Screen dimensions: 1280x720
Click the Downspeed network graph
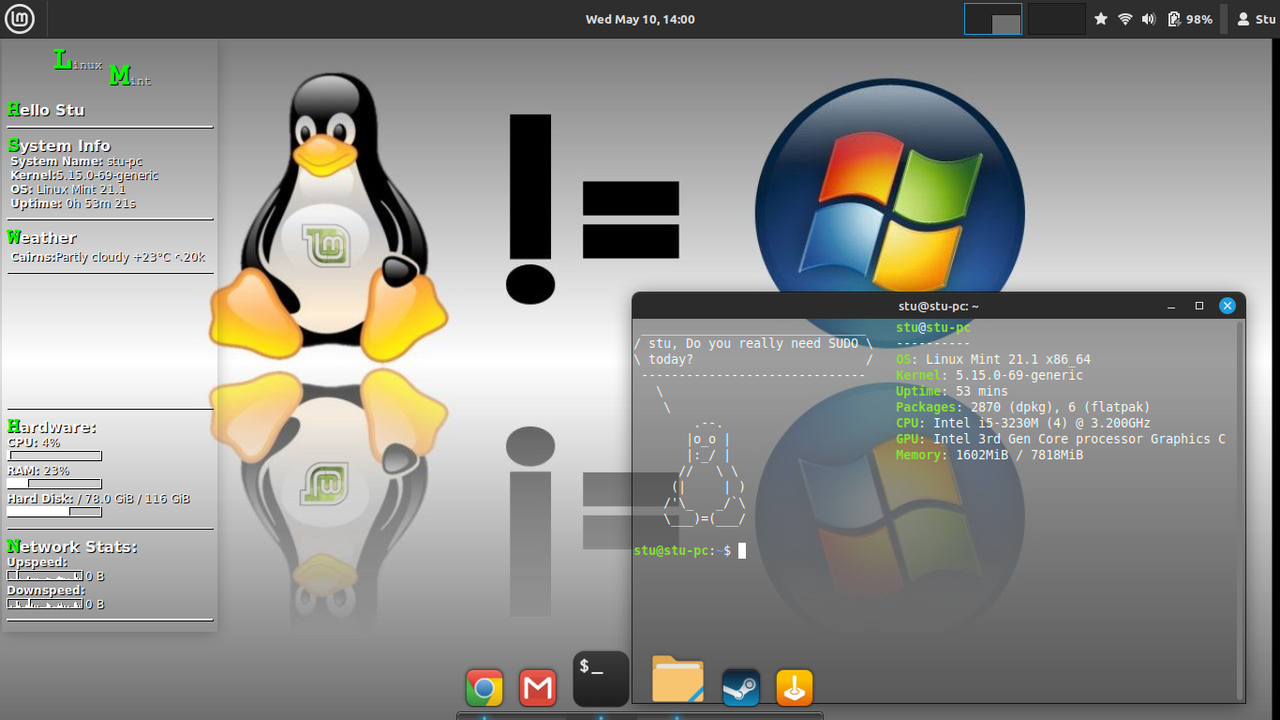click(45, 604)
